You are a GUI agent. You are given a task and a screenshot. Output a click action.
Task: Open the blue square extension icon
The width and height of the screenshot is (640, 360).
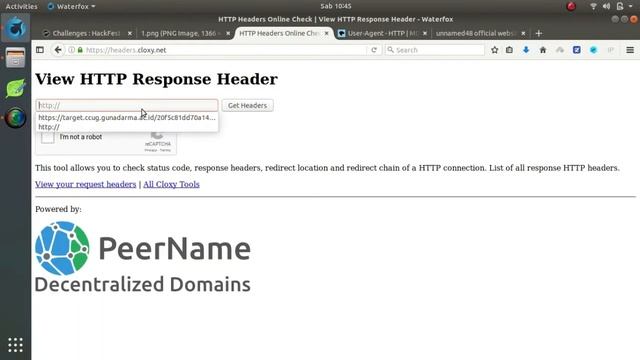577,50
